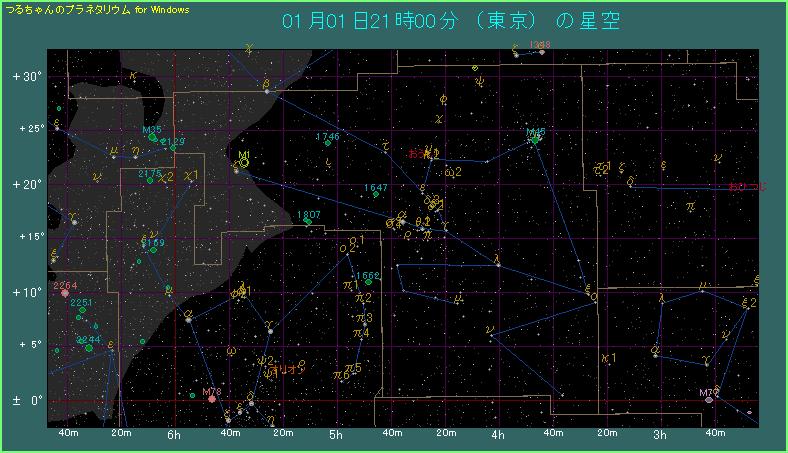
Task: Click the 1662 cluster marker
Action: 368,282
